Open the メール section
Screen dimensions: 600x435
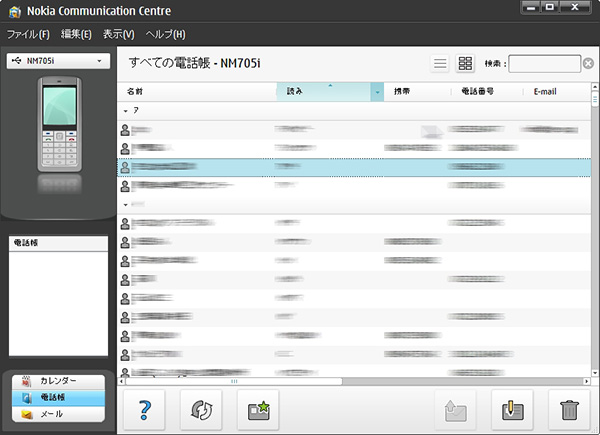tap(58, 414)
